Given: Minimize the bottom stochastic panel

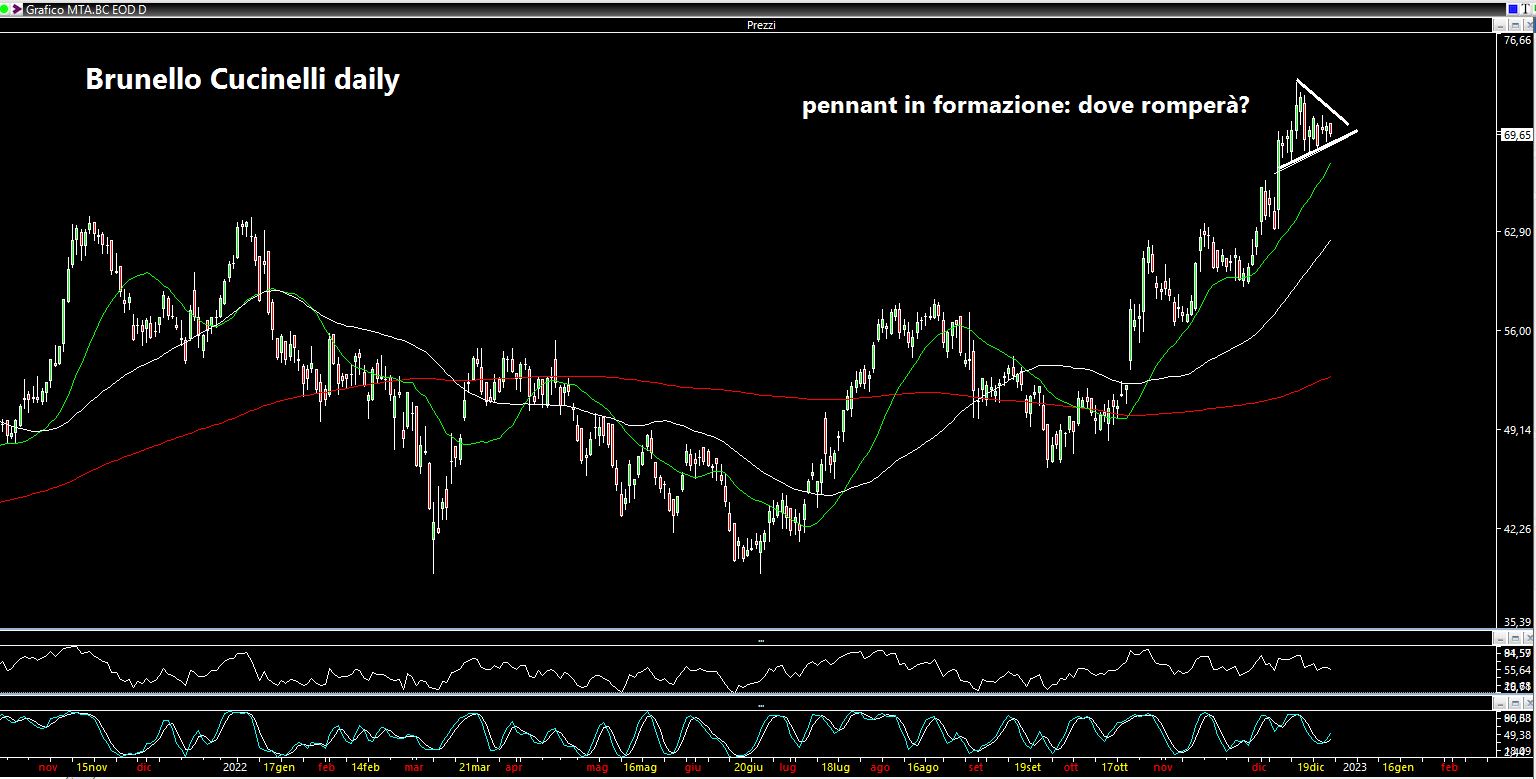Looking at the screenshot, I should click(1500, 704).
